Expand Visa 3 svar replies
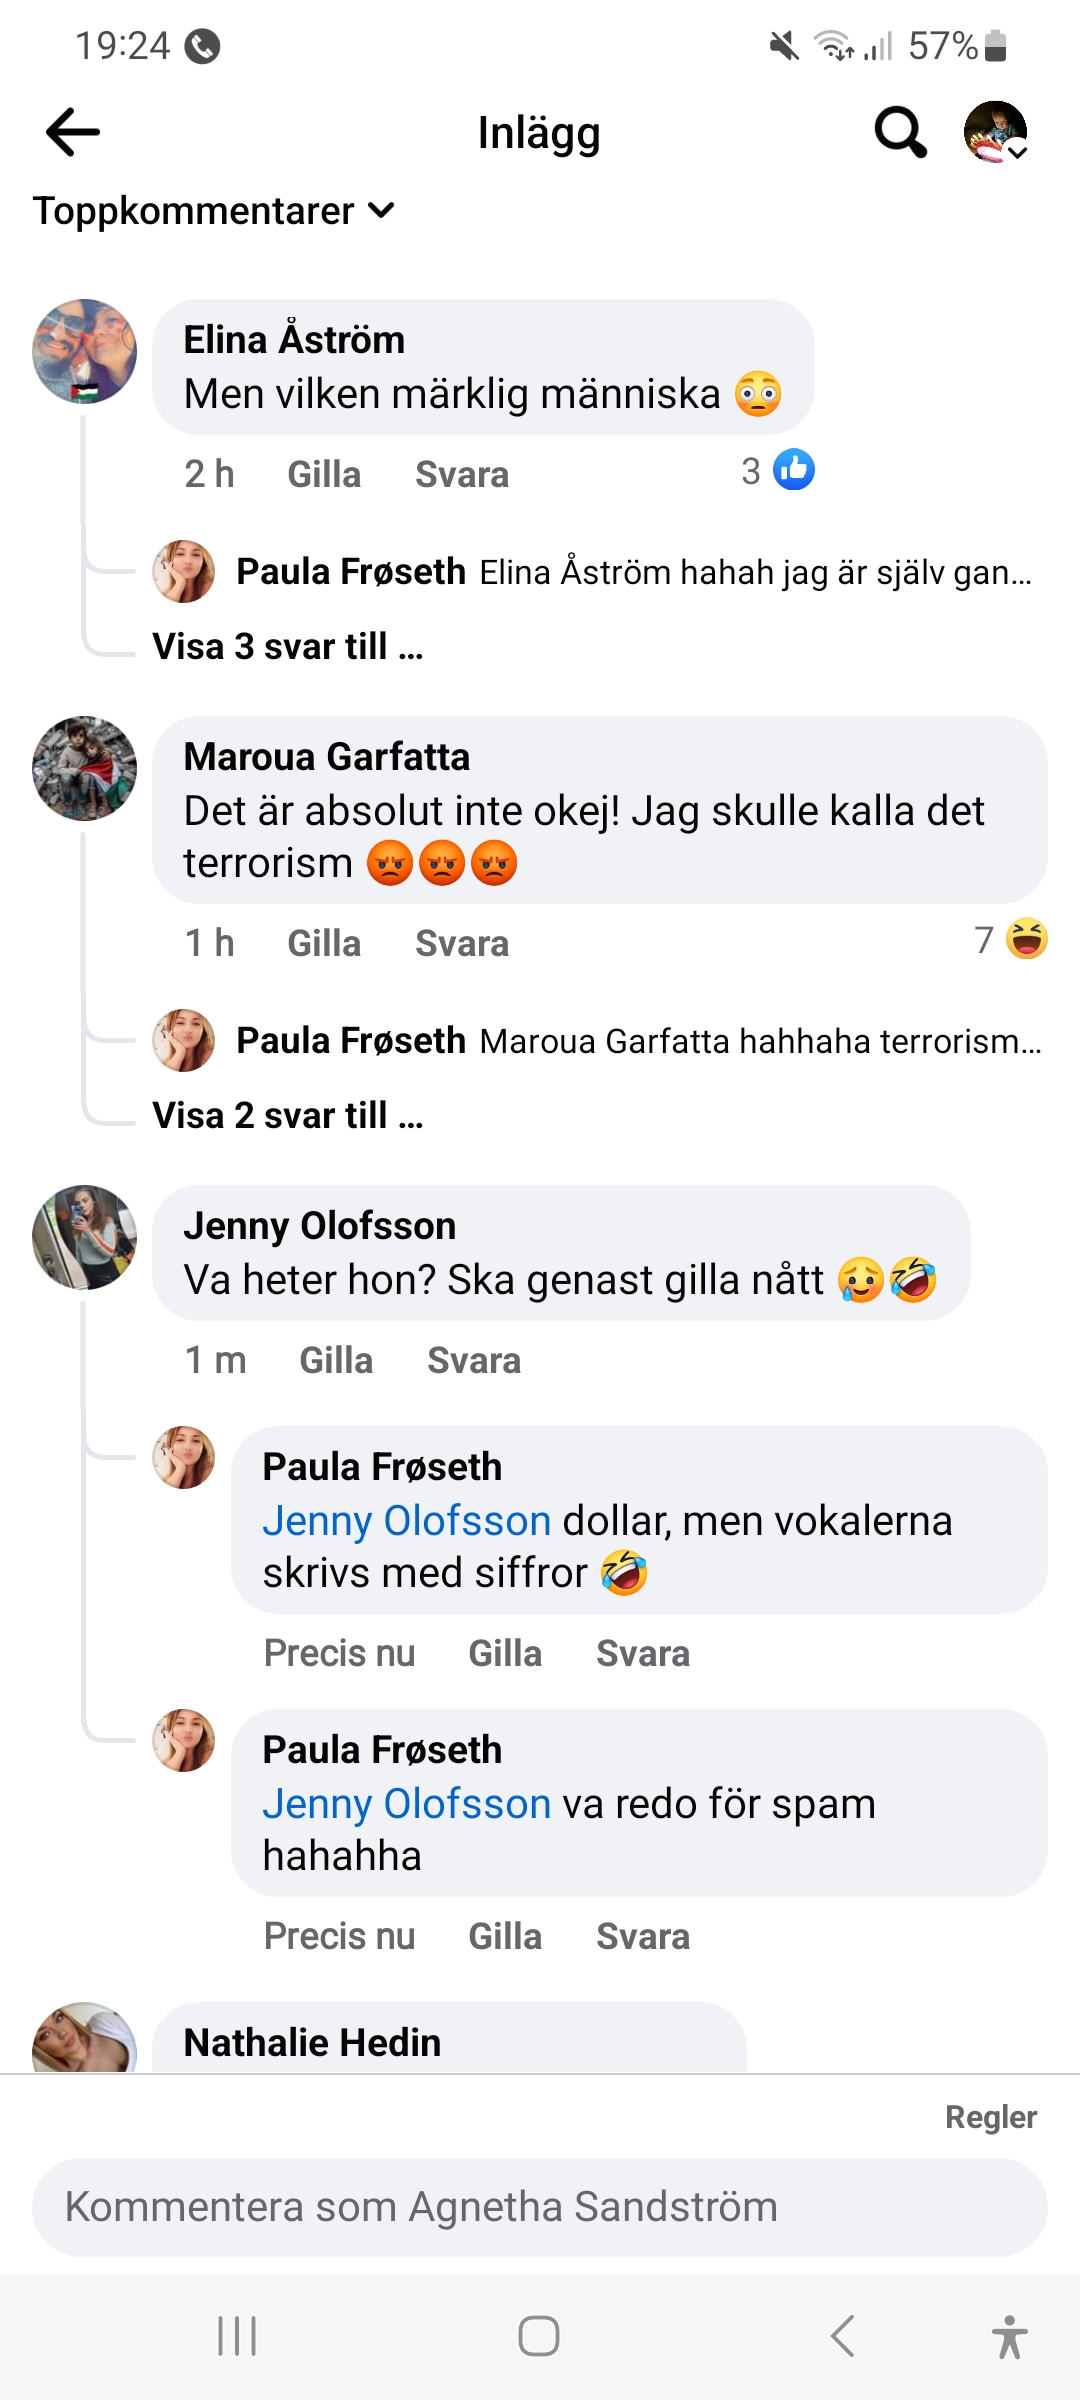Viewport: 1080px width, 2400px height. [x=288, y=647]
